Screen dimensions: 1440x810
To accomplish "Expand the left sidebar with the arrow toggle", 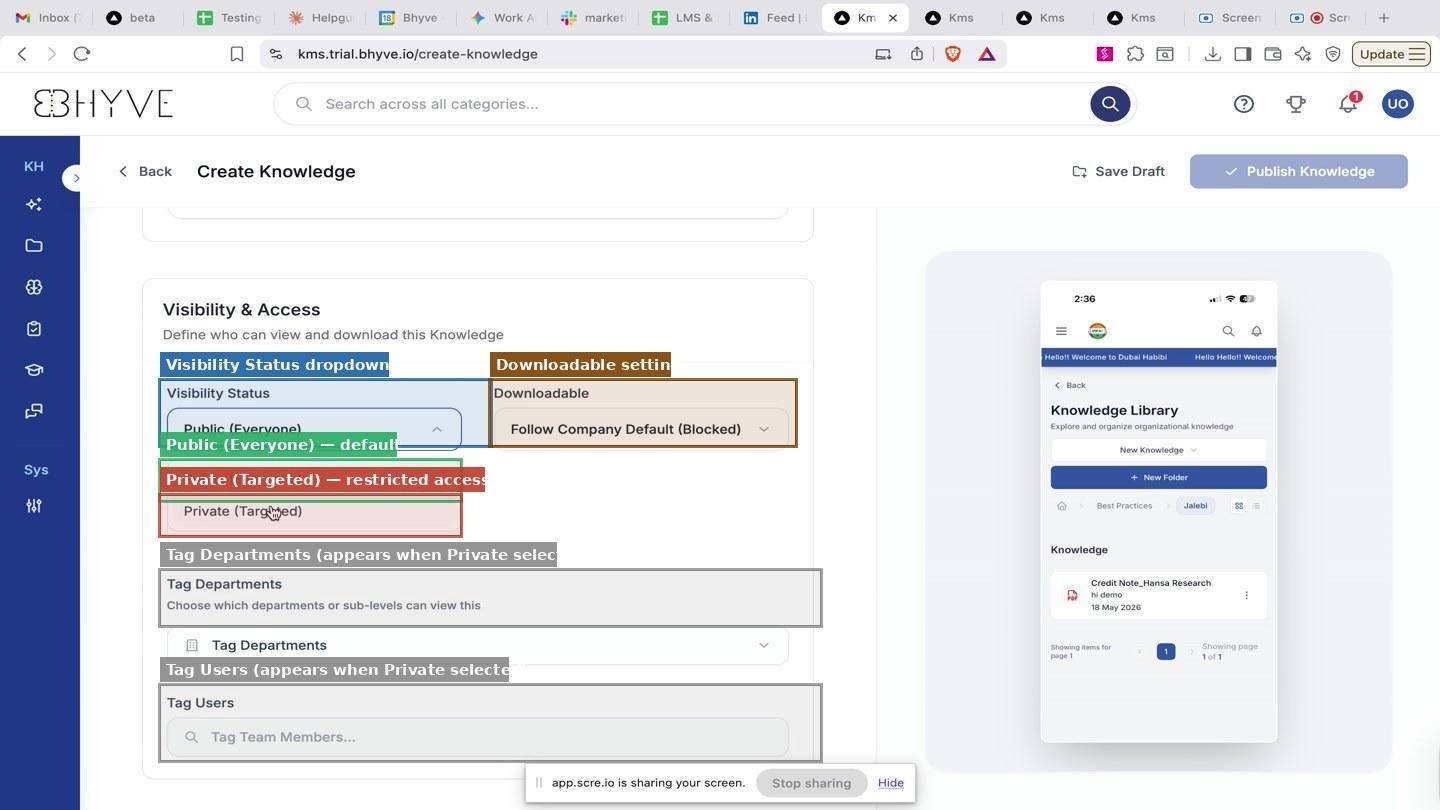I will (75, 178).
